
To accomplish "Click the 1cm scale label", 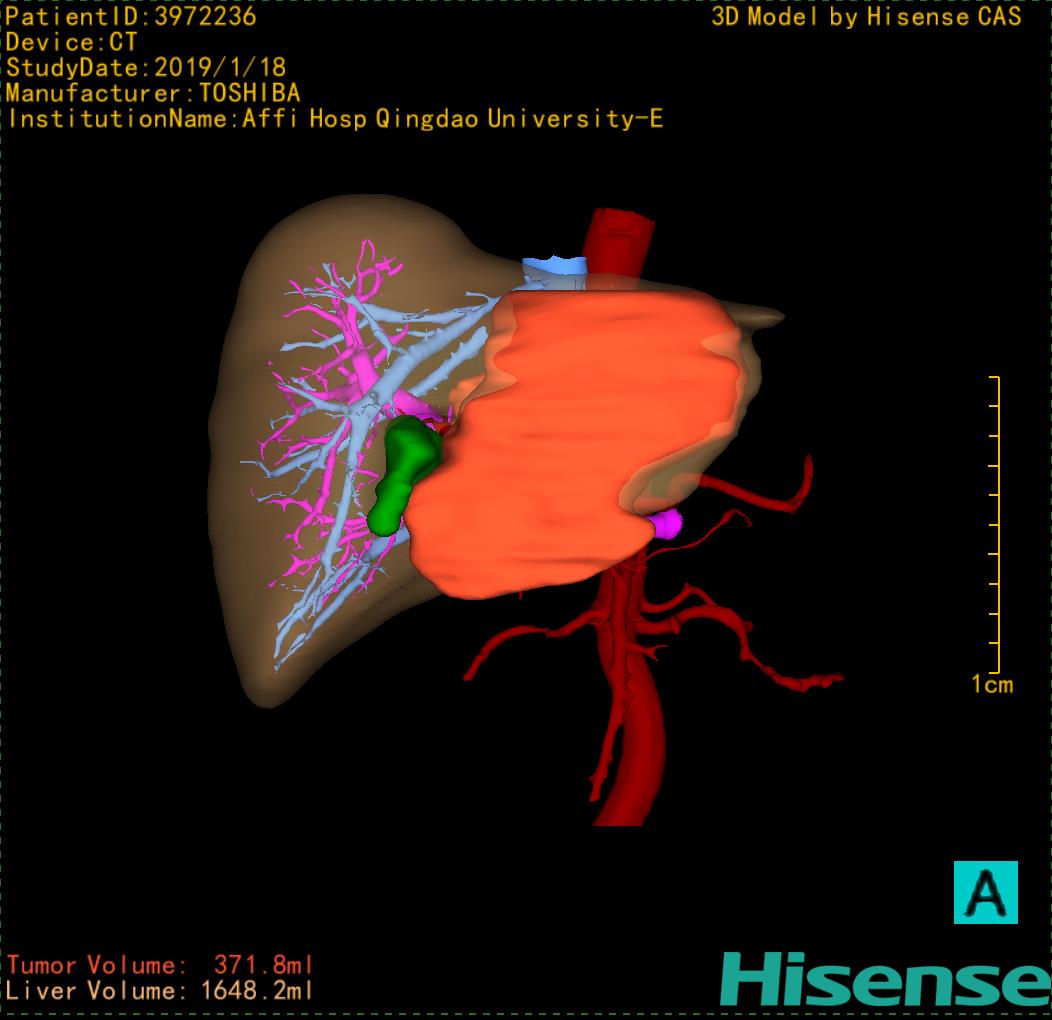I will [x=992, y=684].
